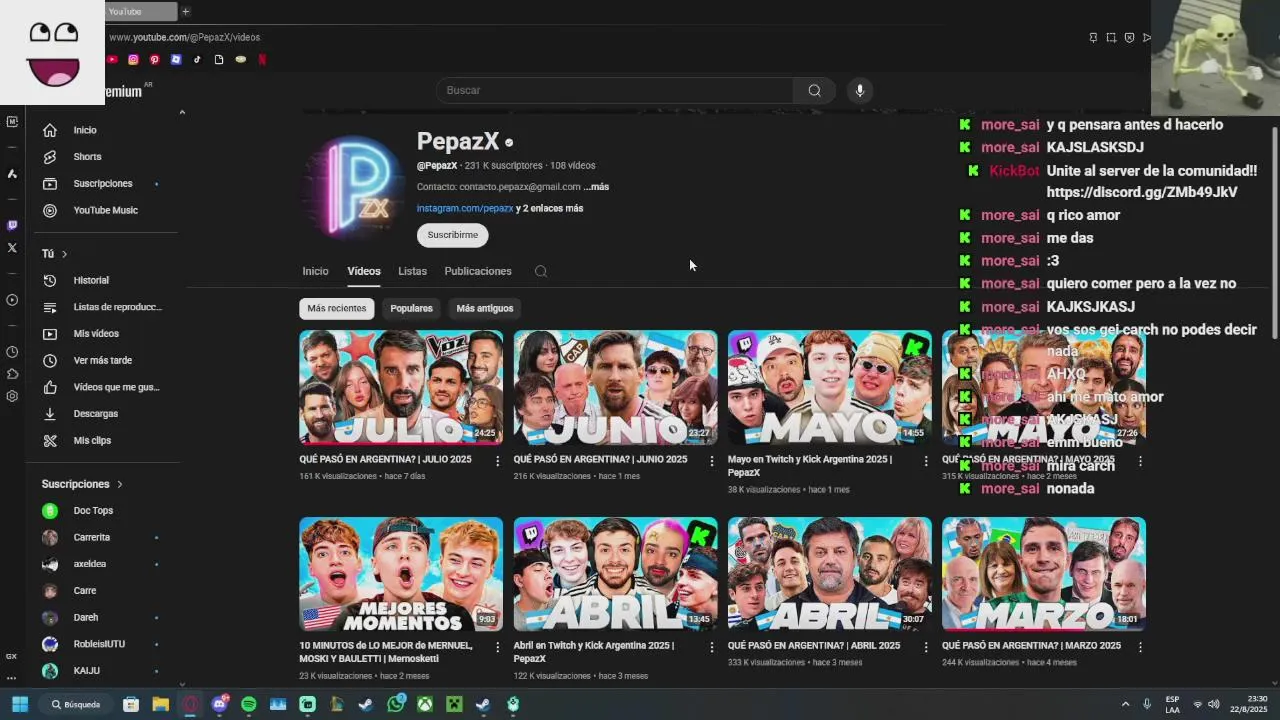Click the Suscribirme button
The height and width of the screenshot is (720, 1280).
tap(453, 235)
